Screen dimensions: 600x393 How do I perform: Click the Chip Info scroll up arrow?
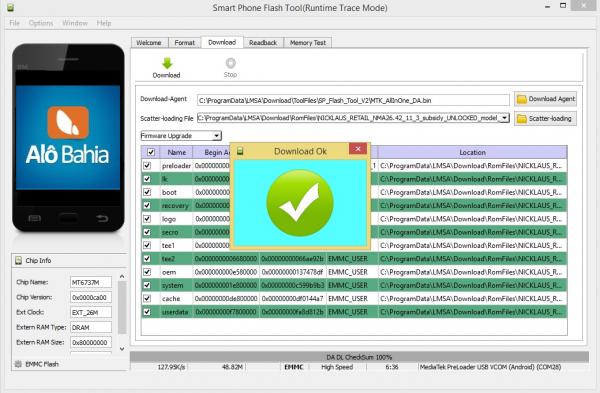coord(122,276)
